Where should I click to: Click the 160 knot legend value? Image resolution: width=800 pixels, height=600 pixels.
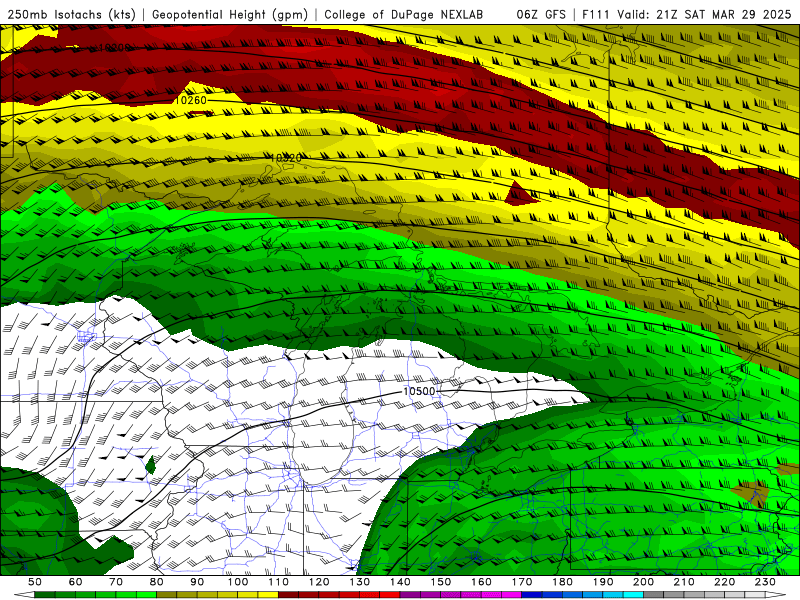[x=481, y=582]
